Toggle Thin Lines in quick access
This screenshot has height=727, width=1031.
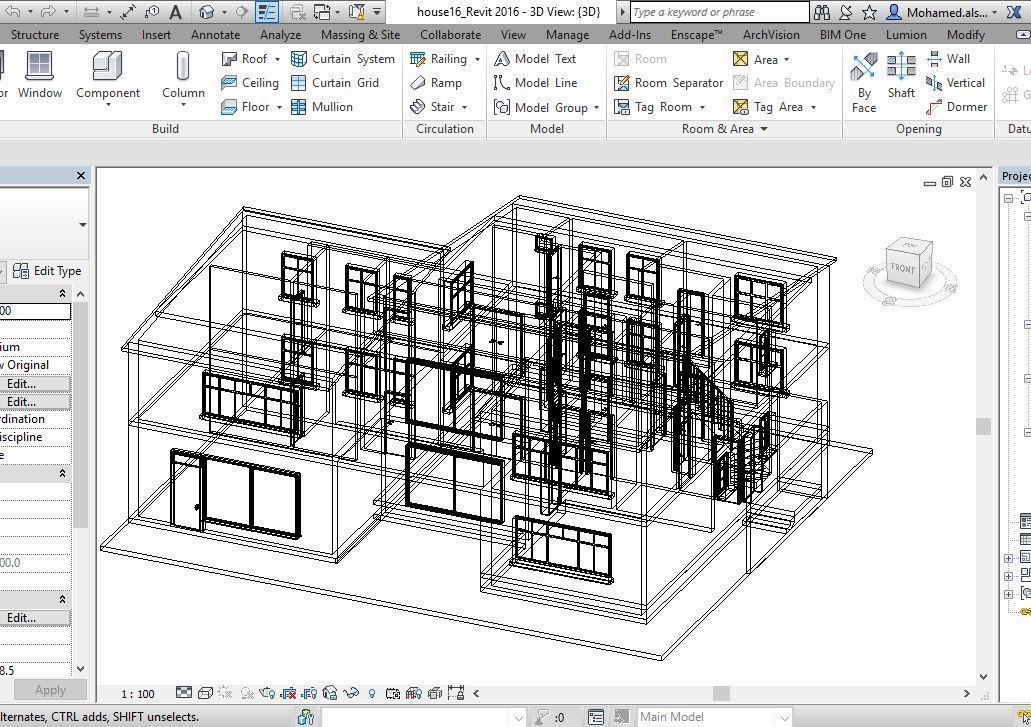266,11
